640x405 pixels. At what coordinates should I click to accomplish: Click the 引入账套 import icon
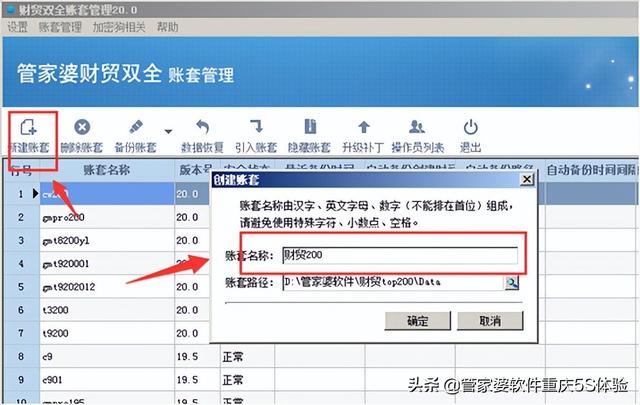tap(256, 127)
